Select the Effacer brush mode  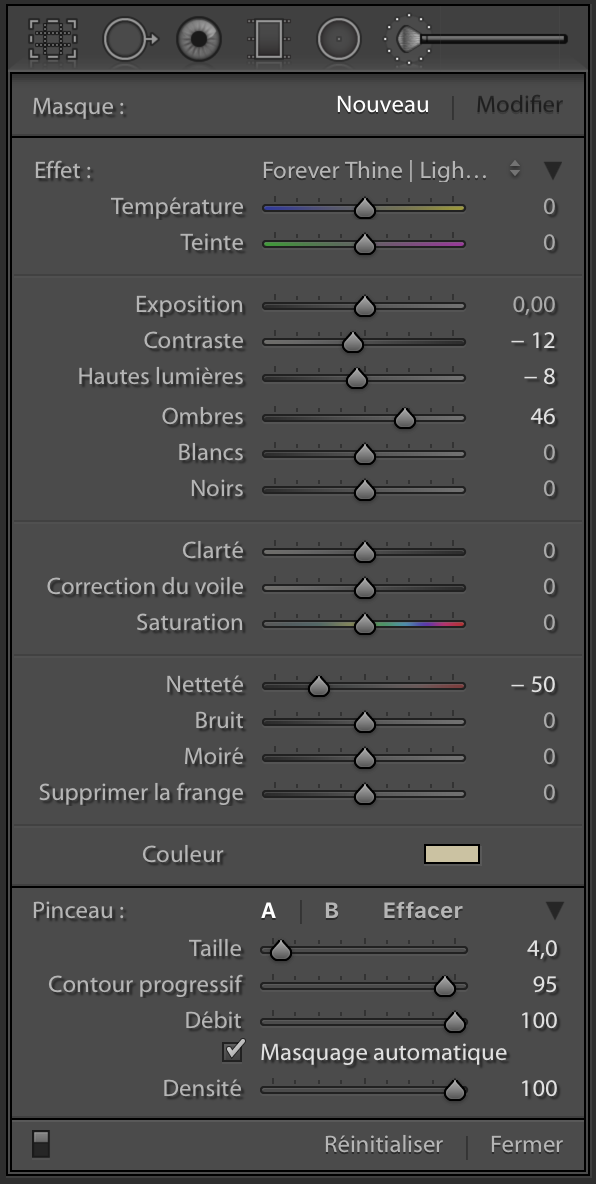tap(423, 911)
